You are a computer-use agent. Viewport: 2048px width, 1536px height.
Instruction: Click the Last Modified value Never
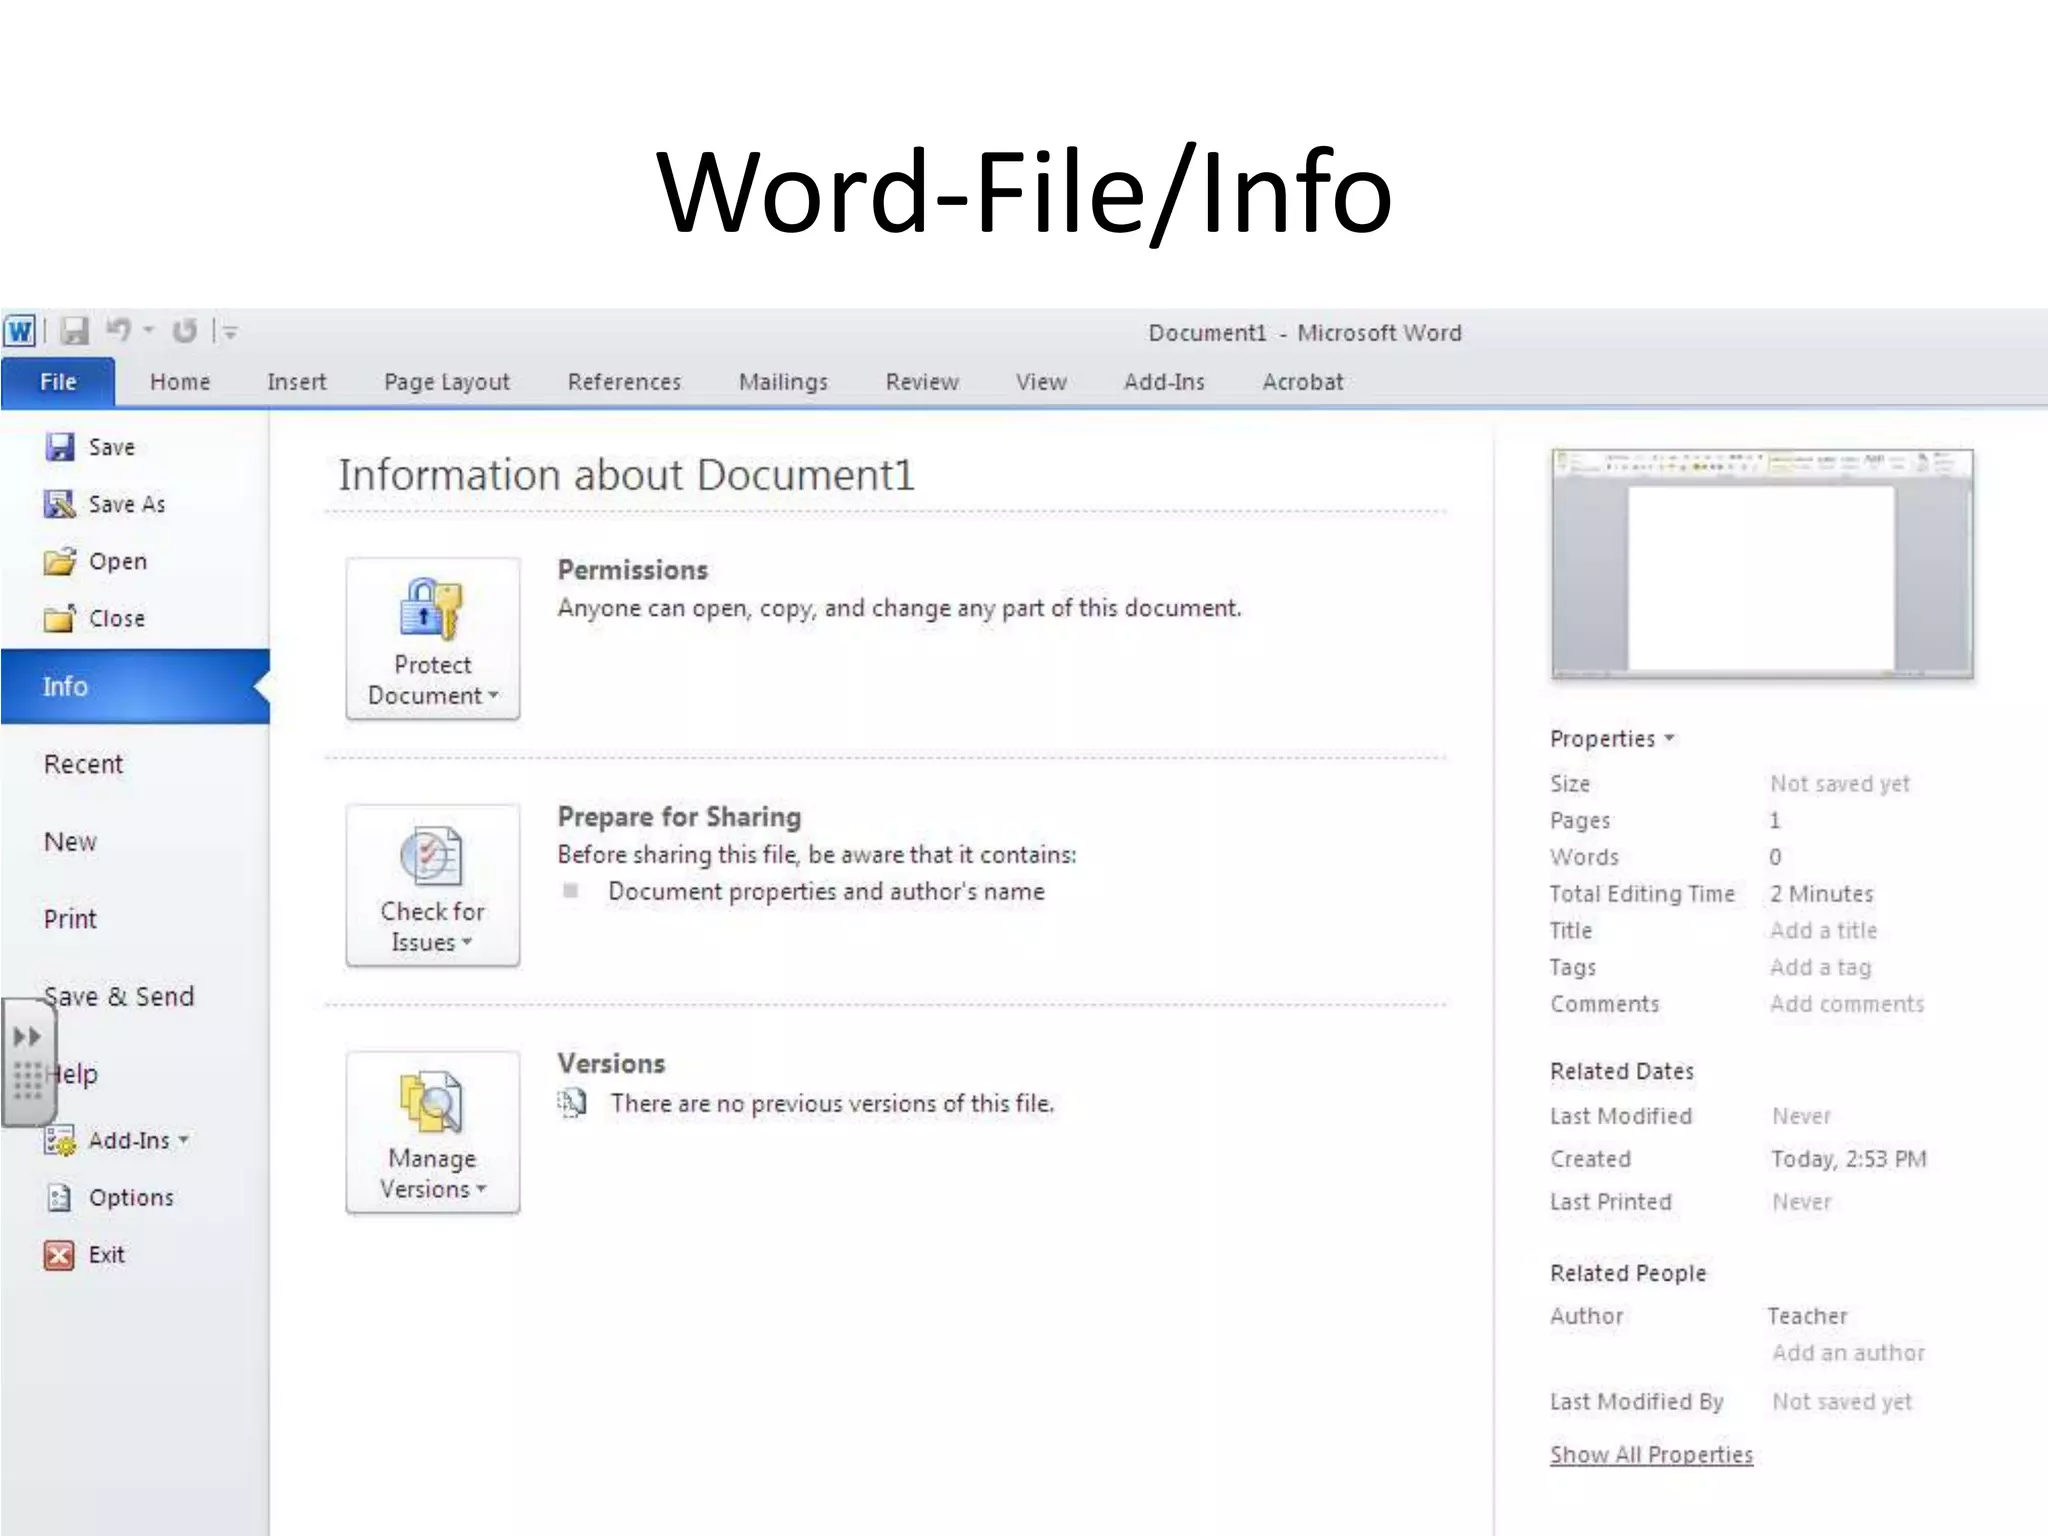[1801, 1116]
